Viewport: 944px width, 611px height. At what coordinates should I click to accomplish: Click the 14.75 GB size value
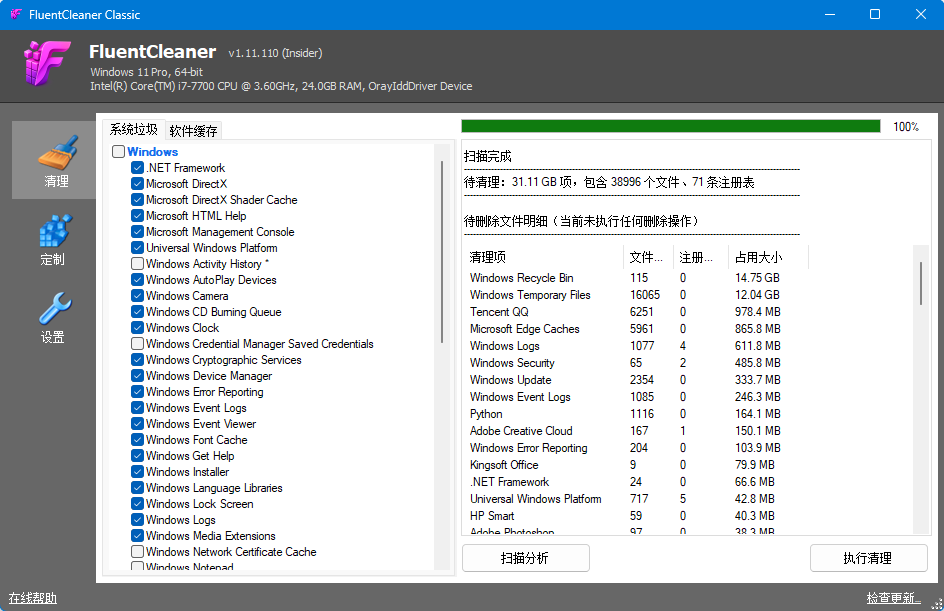[x=757, y=278]
